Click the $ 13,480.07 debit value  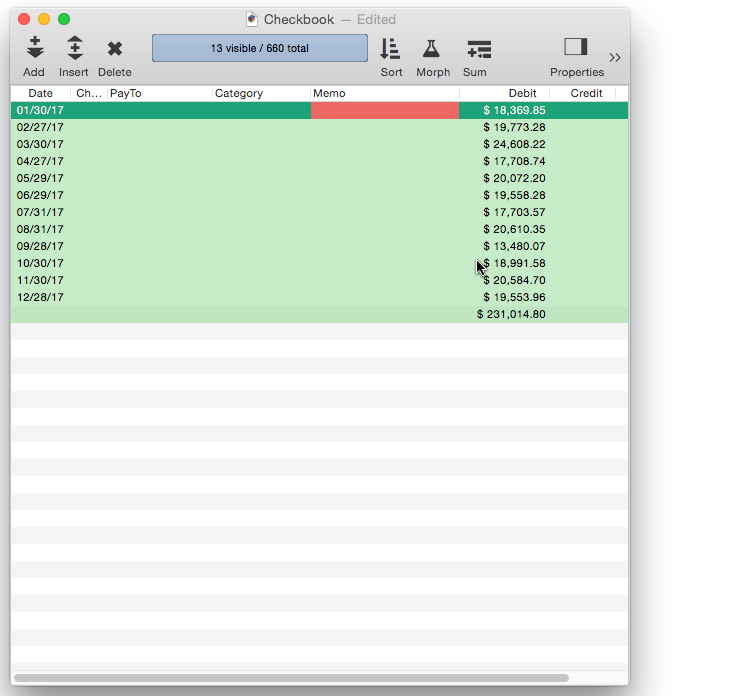514,246
